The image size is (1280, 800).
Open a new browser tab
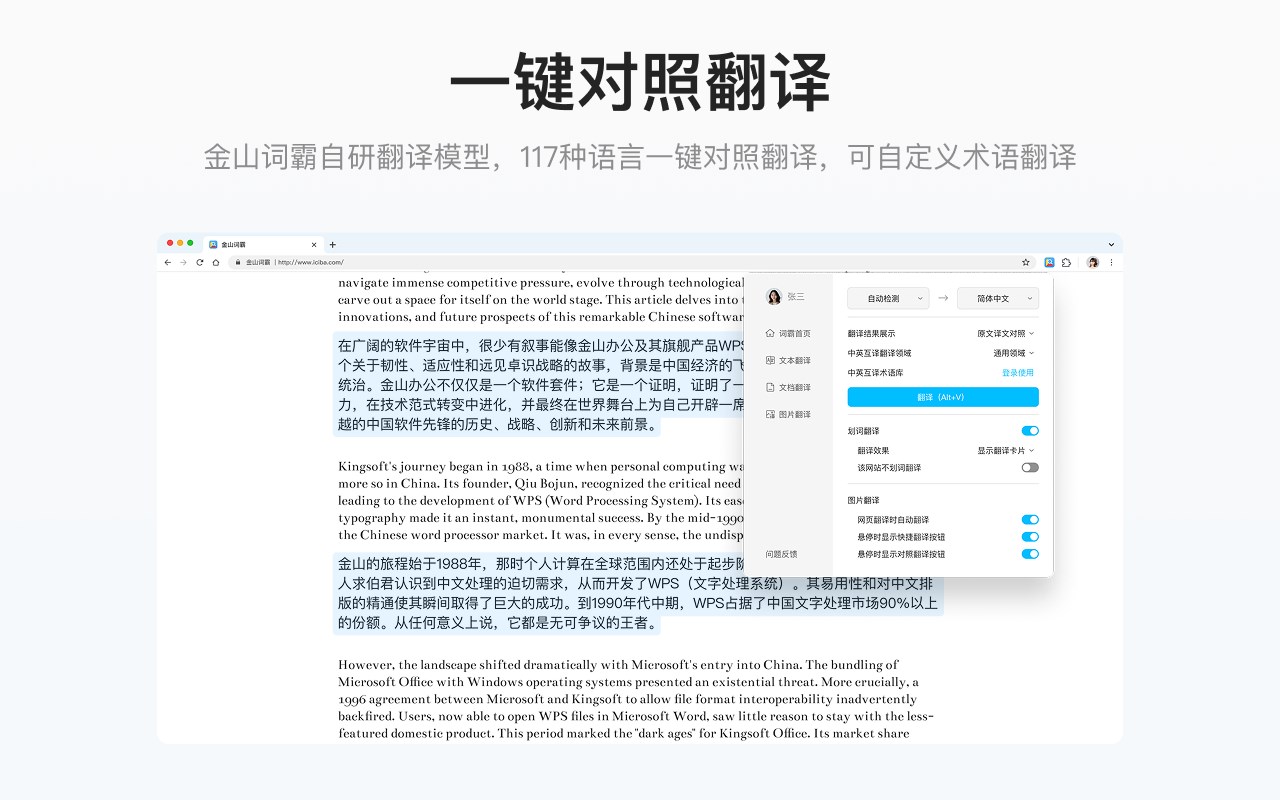[332, 244]
